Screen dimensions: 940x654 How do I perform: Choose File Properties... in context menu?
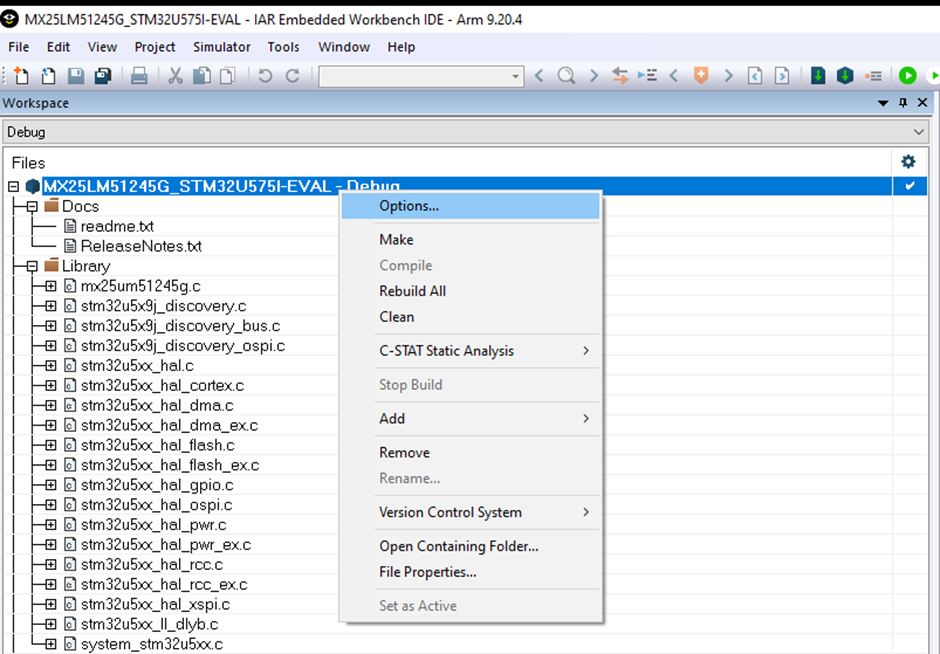click(471, 572)
